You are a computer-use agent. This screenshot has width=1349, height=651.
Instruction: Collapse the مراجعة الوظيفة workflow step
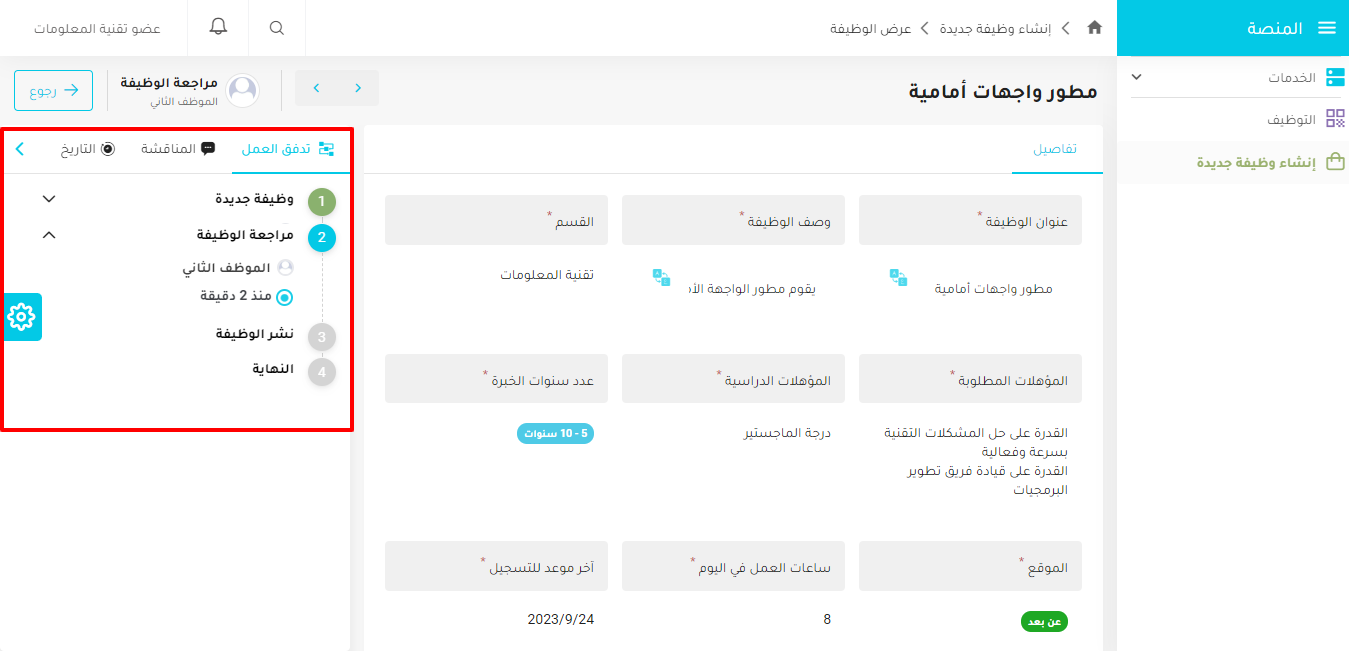[49, 235]
